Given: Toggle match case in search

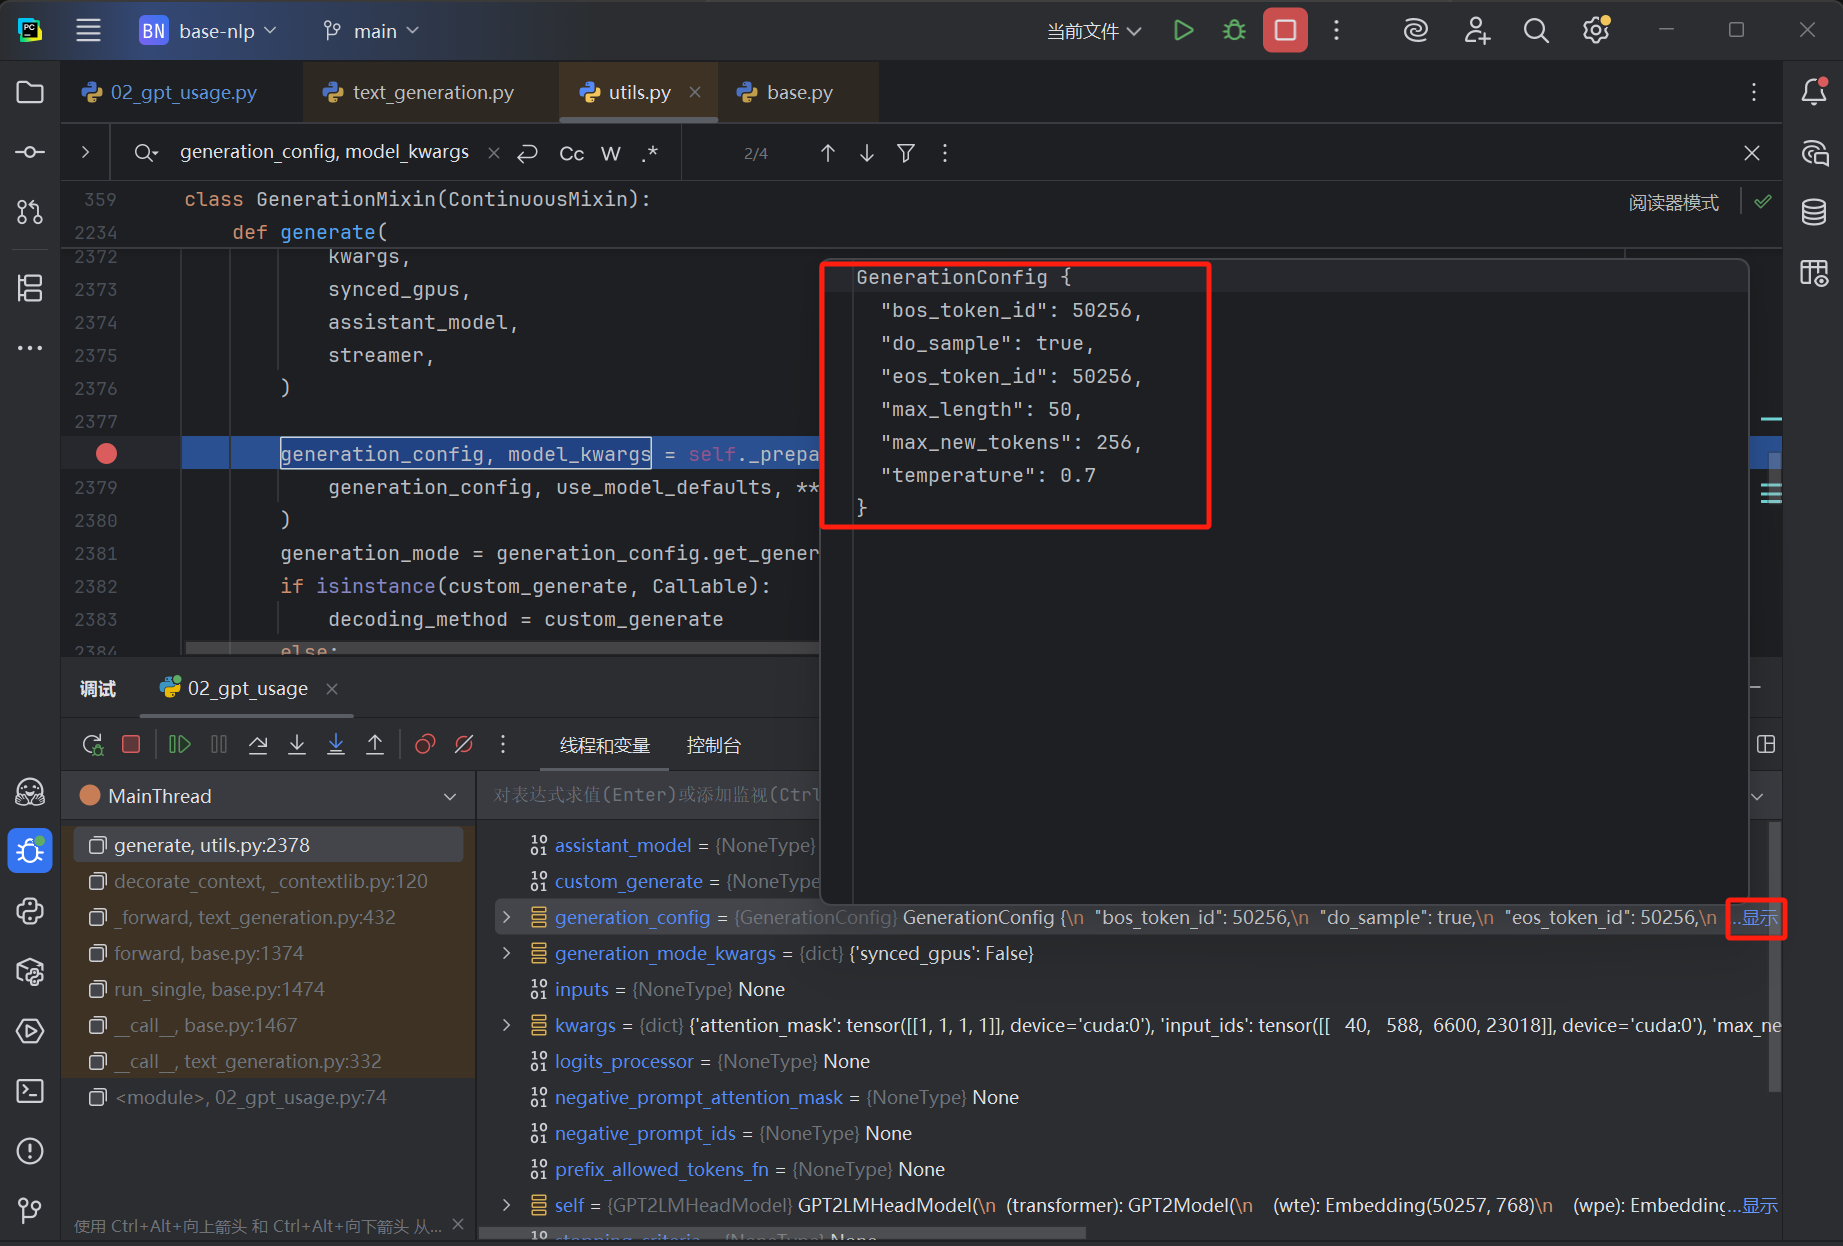Looking at the screenshot, I should pyautogui.click(x=571, y=153).
